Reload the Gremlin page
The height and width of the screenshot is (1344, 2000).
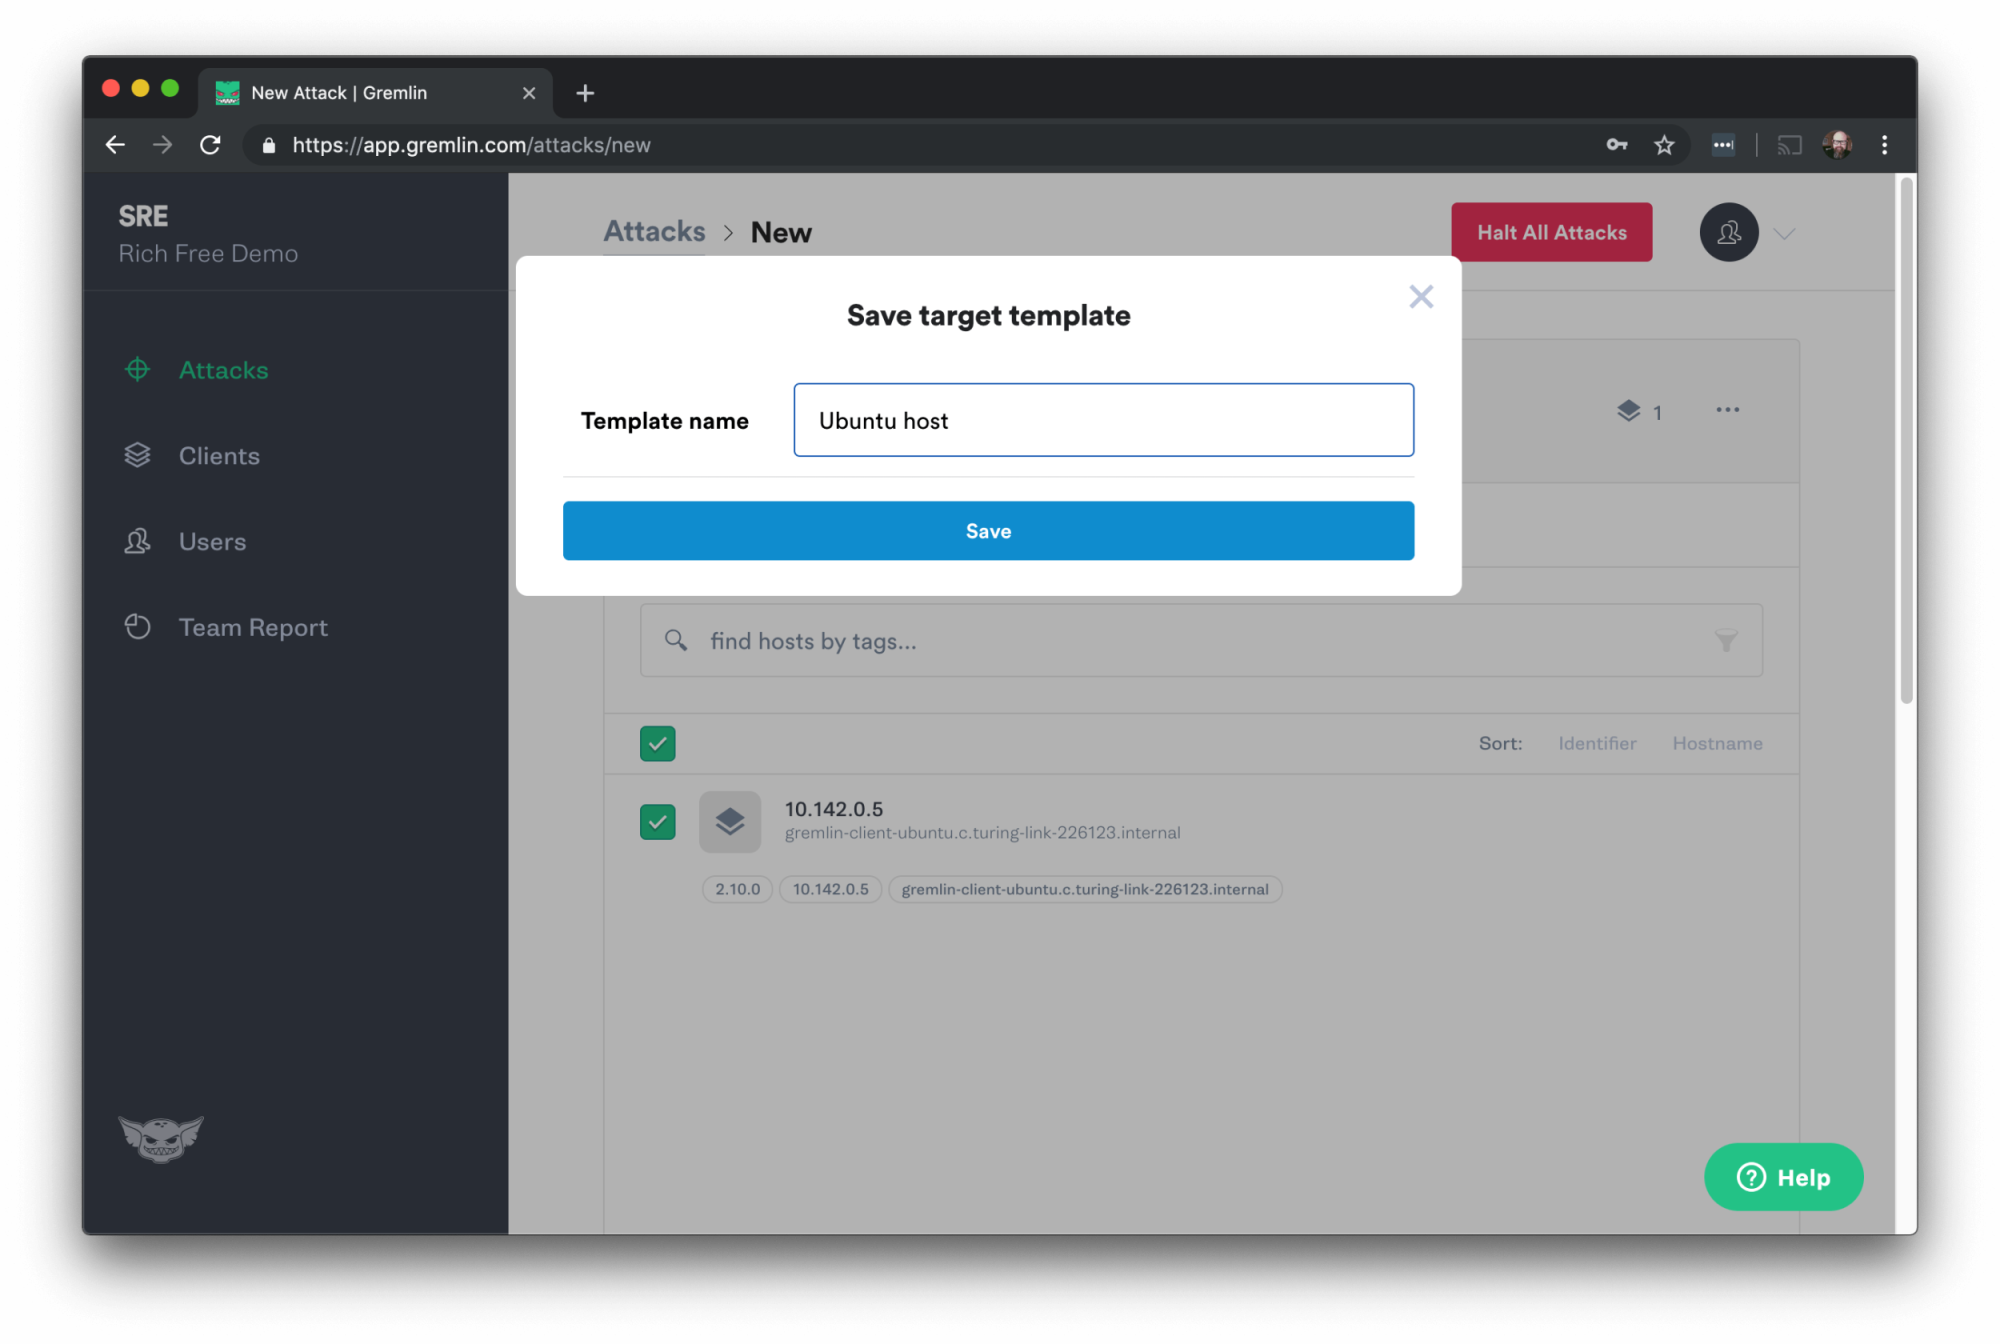(x=210, y=145)
